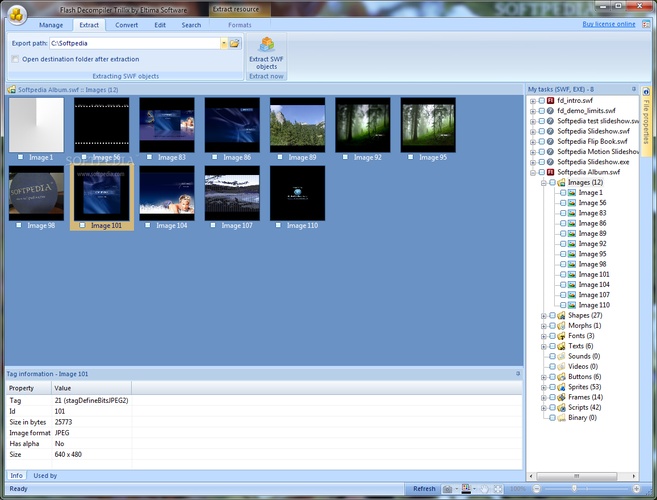Viewport: 657px width, 500px height.
Task: Switch to the Convert ribbon tab
Action: click(x=127, y=25)
